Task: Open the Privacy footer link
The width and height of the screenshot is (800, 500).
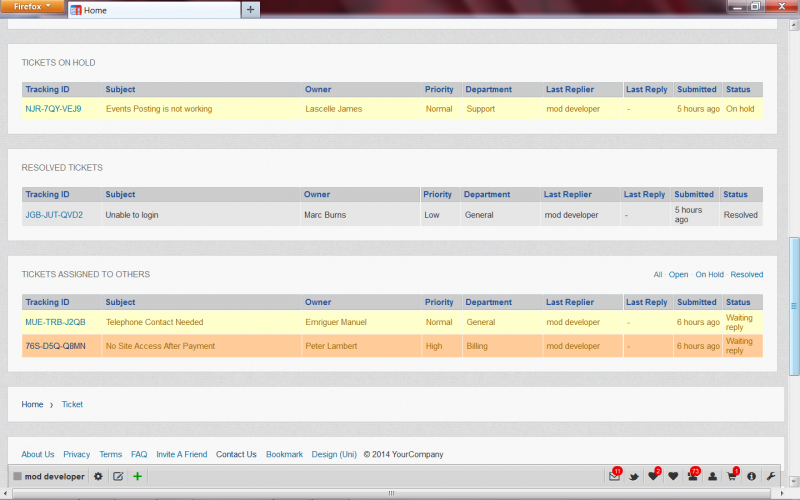Action: click(x=77, y=454)
